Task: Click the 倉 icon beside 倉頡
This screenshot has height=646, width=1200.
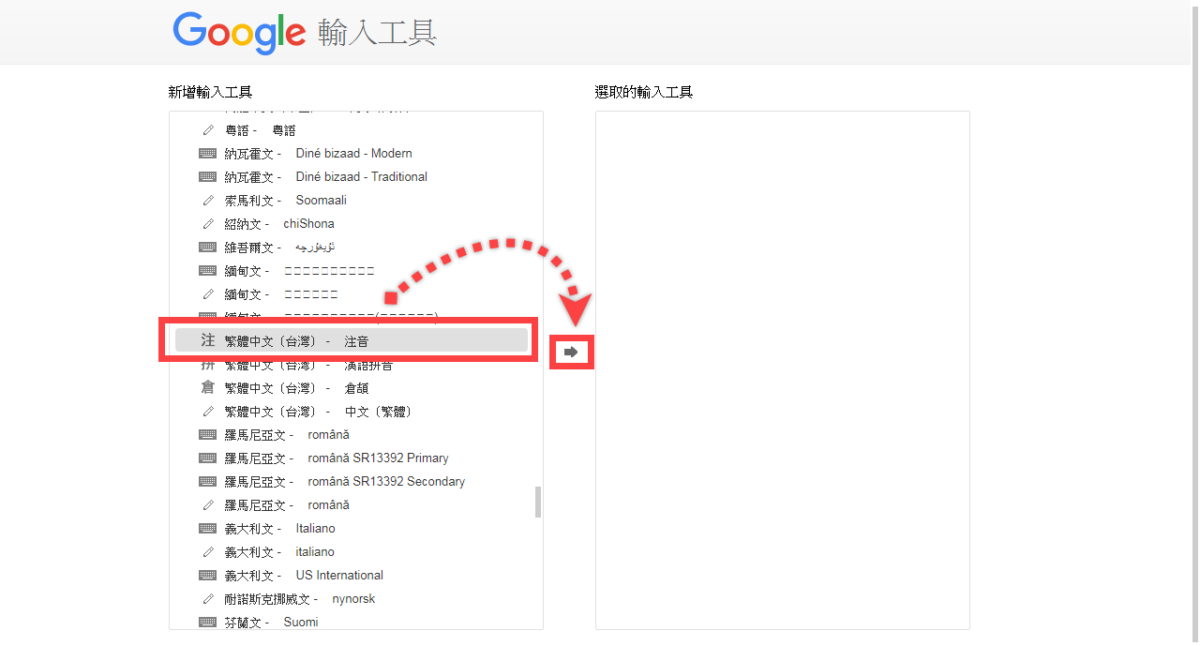Action: coord(208,388)
